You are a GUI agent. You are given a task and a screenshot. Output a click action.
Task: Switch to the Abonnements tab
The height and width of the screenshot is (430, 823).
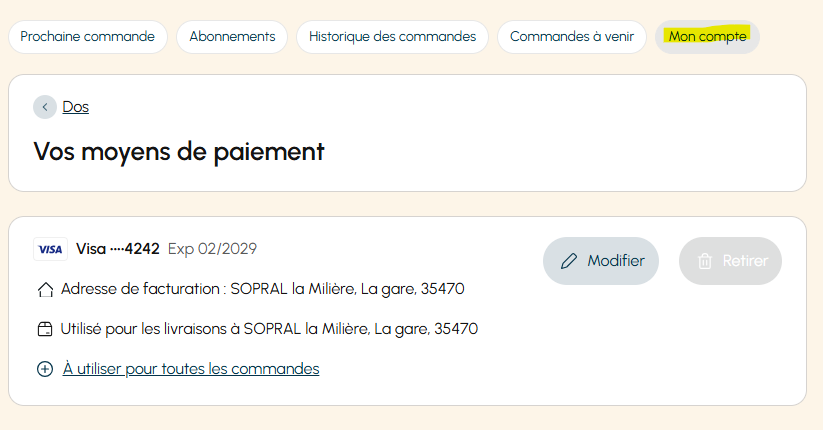pos(232,37)
